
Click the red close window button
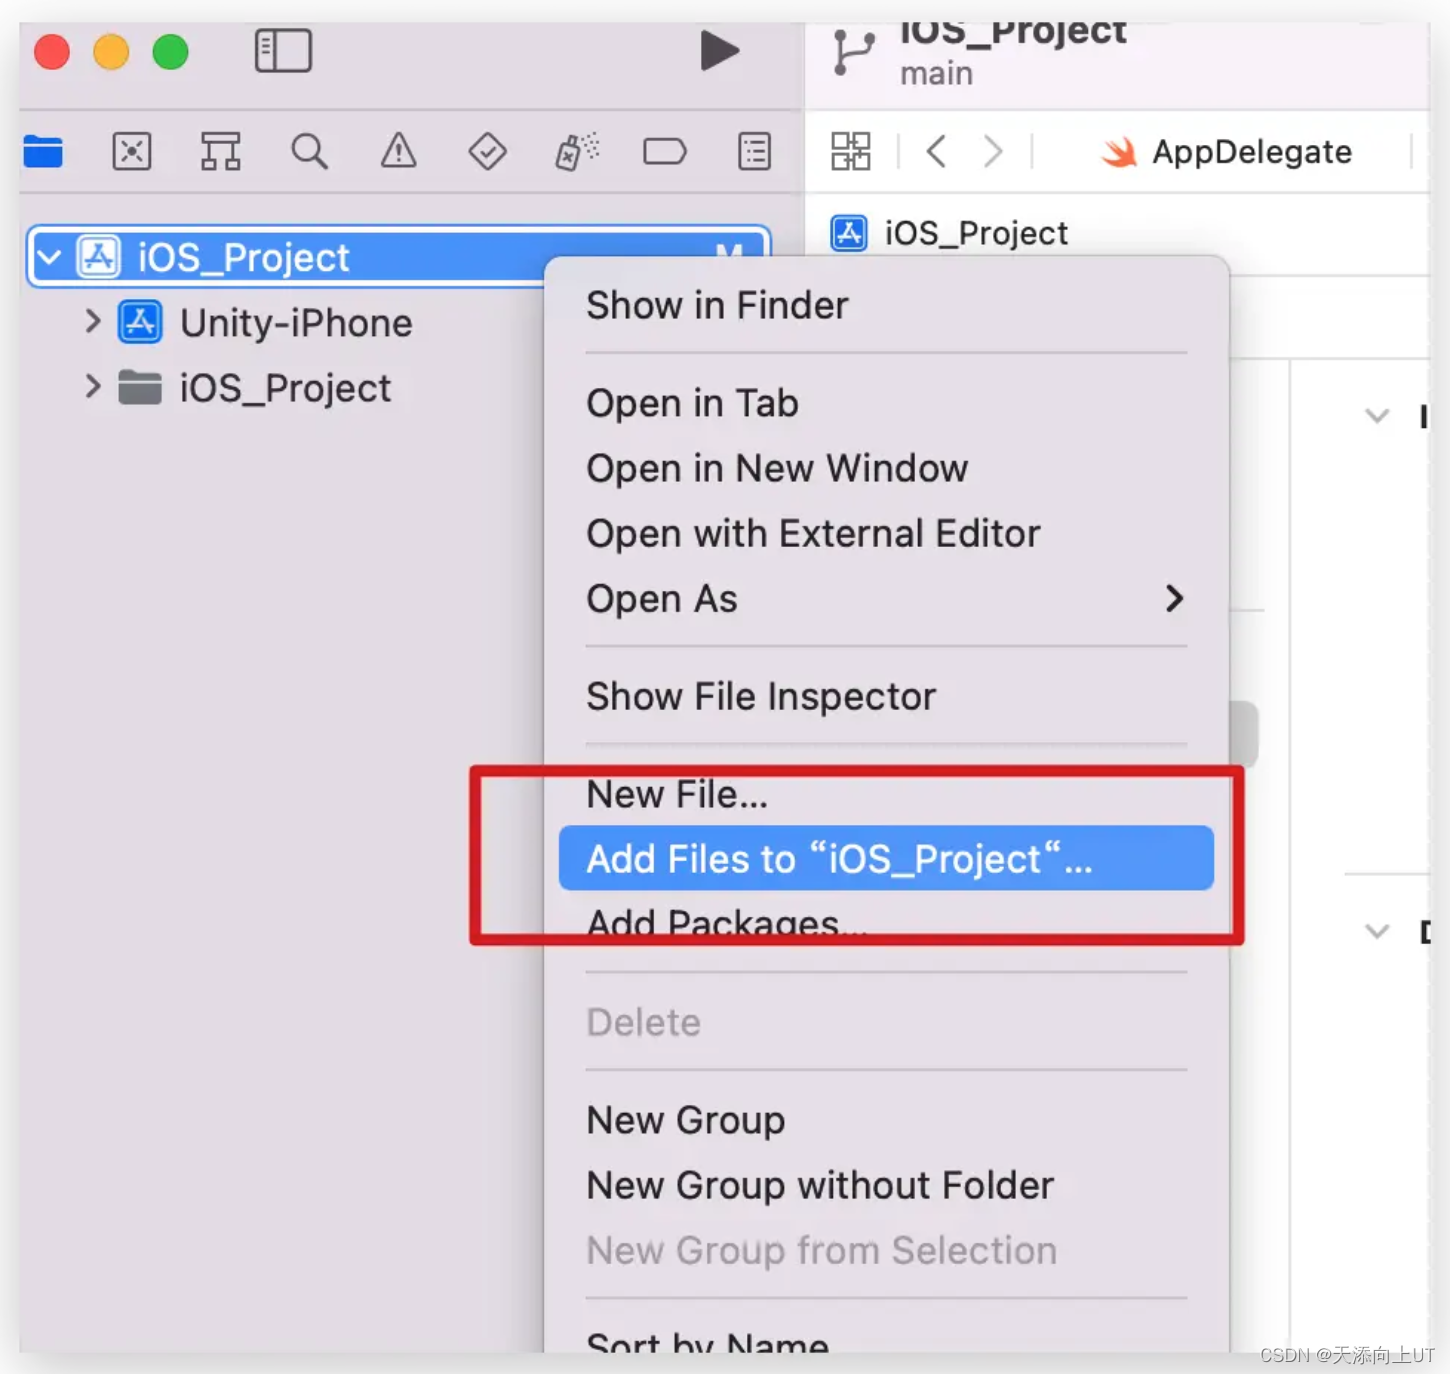click(52, 52)
